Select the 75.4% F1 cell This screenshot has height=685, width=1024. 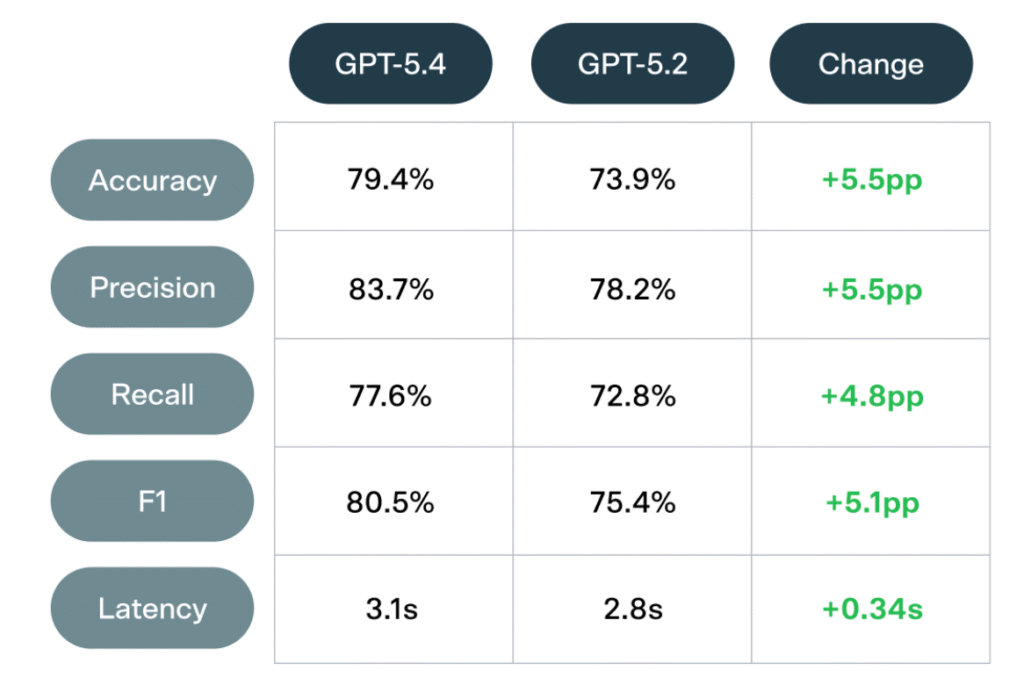point(632,503)
